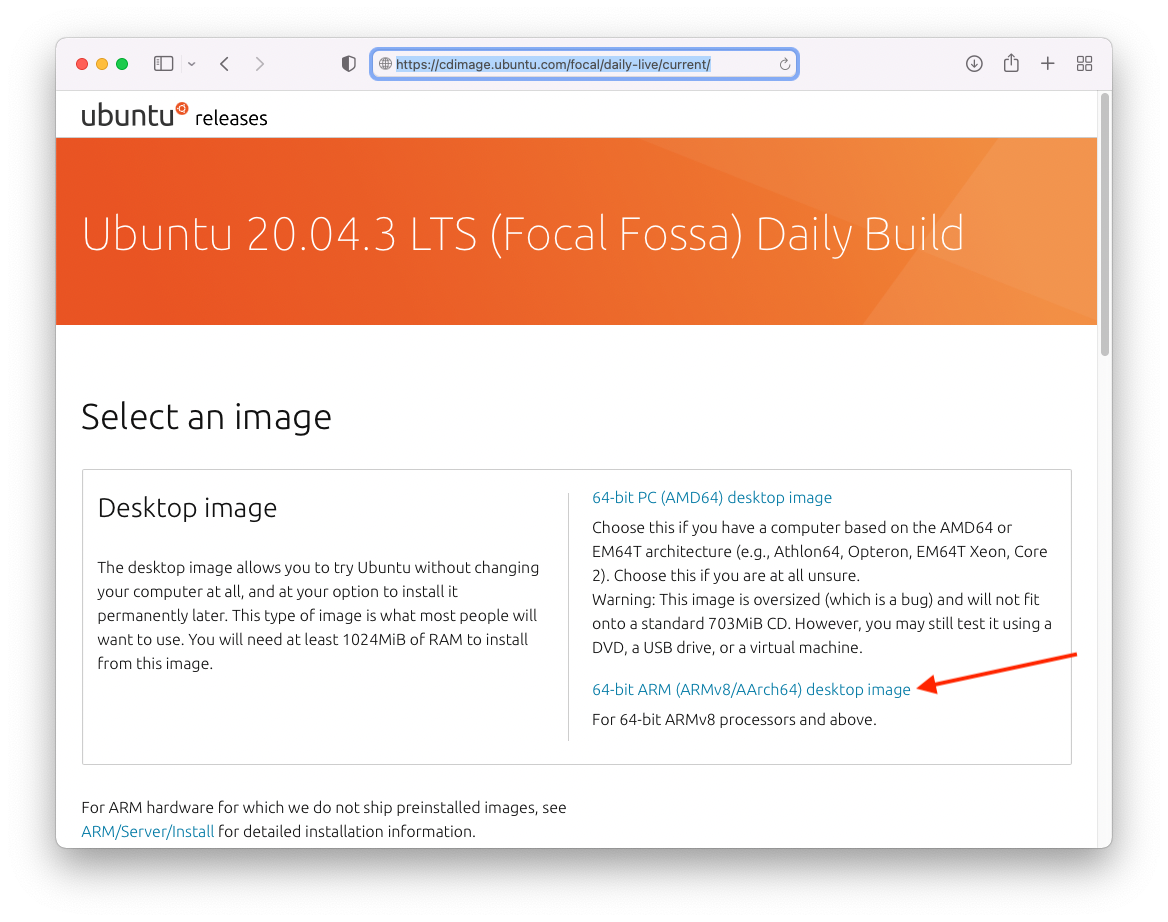Open the privacy report shield icon
Screen dimensions: 1168x922
pyautogui.click(x=348, y=64)
